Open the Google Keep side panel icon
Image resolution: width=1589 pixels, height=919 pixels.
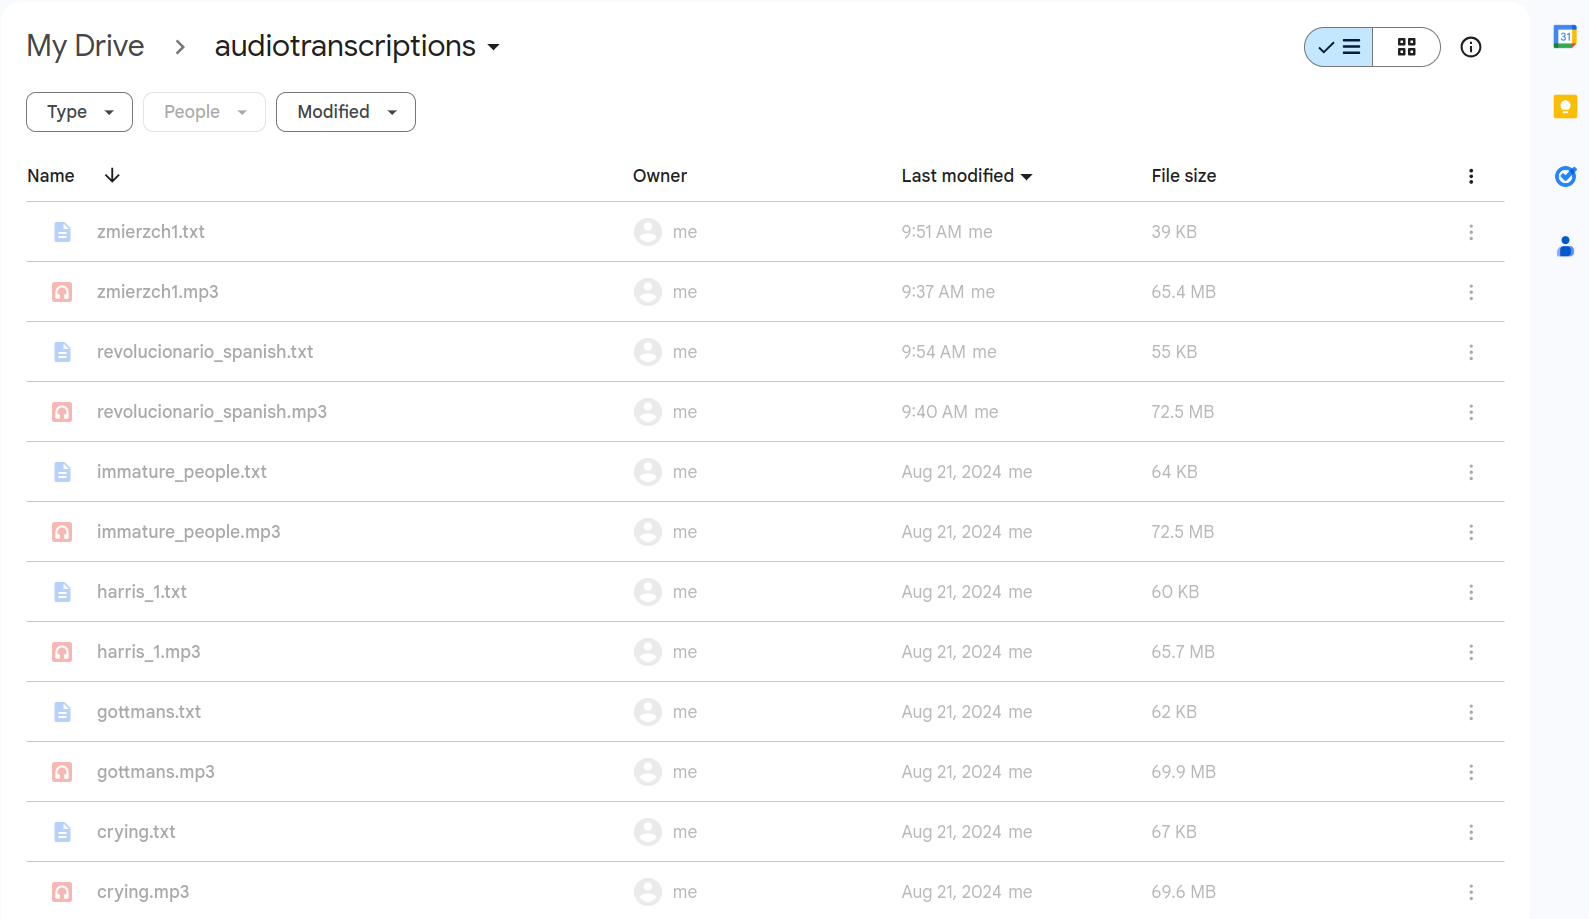point(1565,106)
